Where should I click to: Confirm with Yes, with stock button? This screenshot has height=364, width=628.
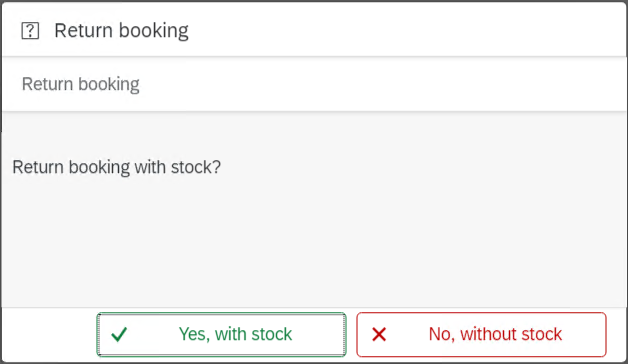pos(221,334)
